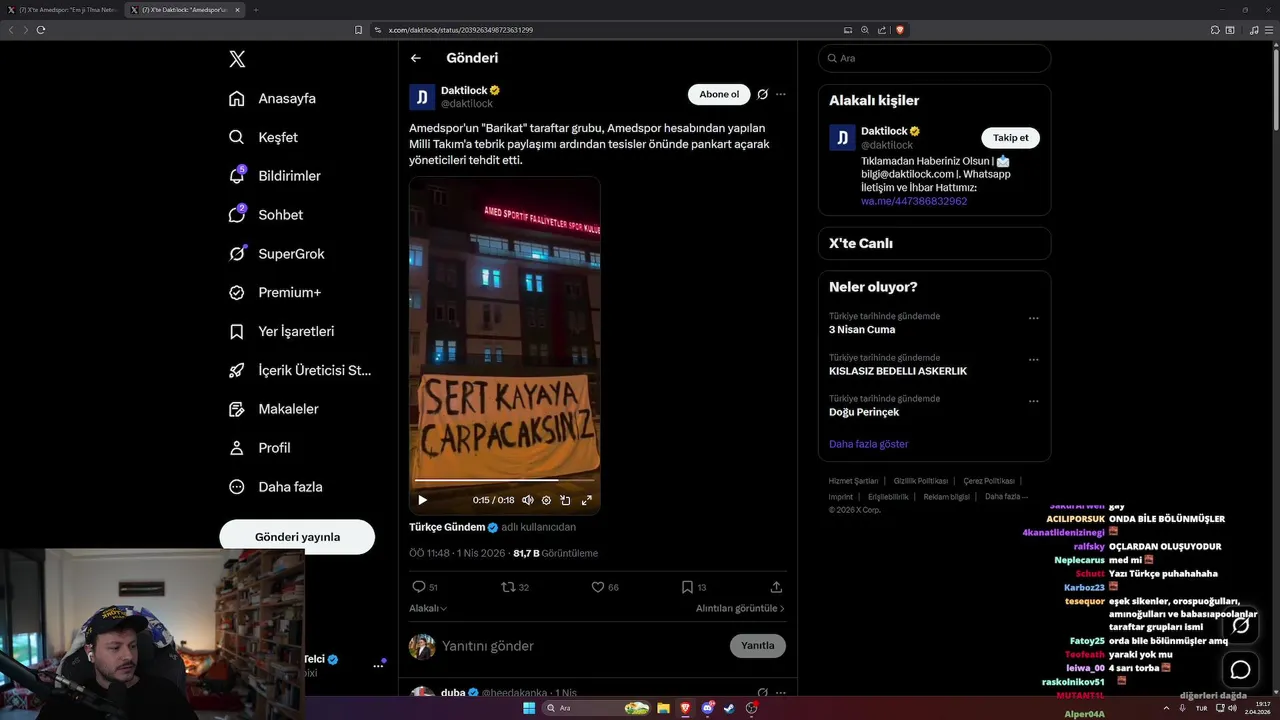This screenshot has height=720, width=1280.
Task: Switch to the X'te Amedspor browser tab
Action: [x=63, y=10]
